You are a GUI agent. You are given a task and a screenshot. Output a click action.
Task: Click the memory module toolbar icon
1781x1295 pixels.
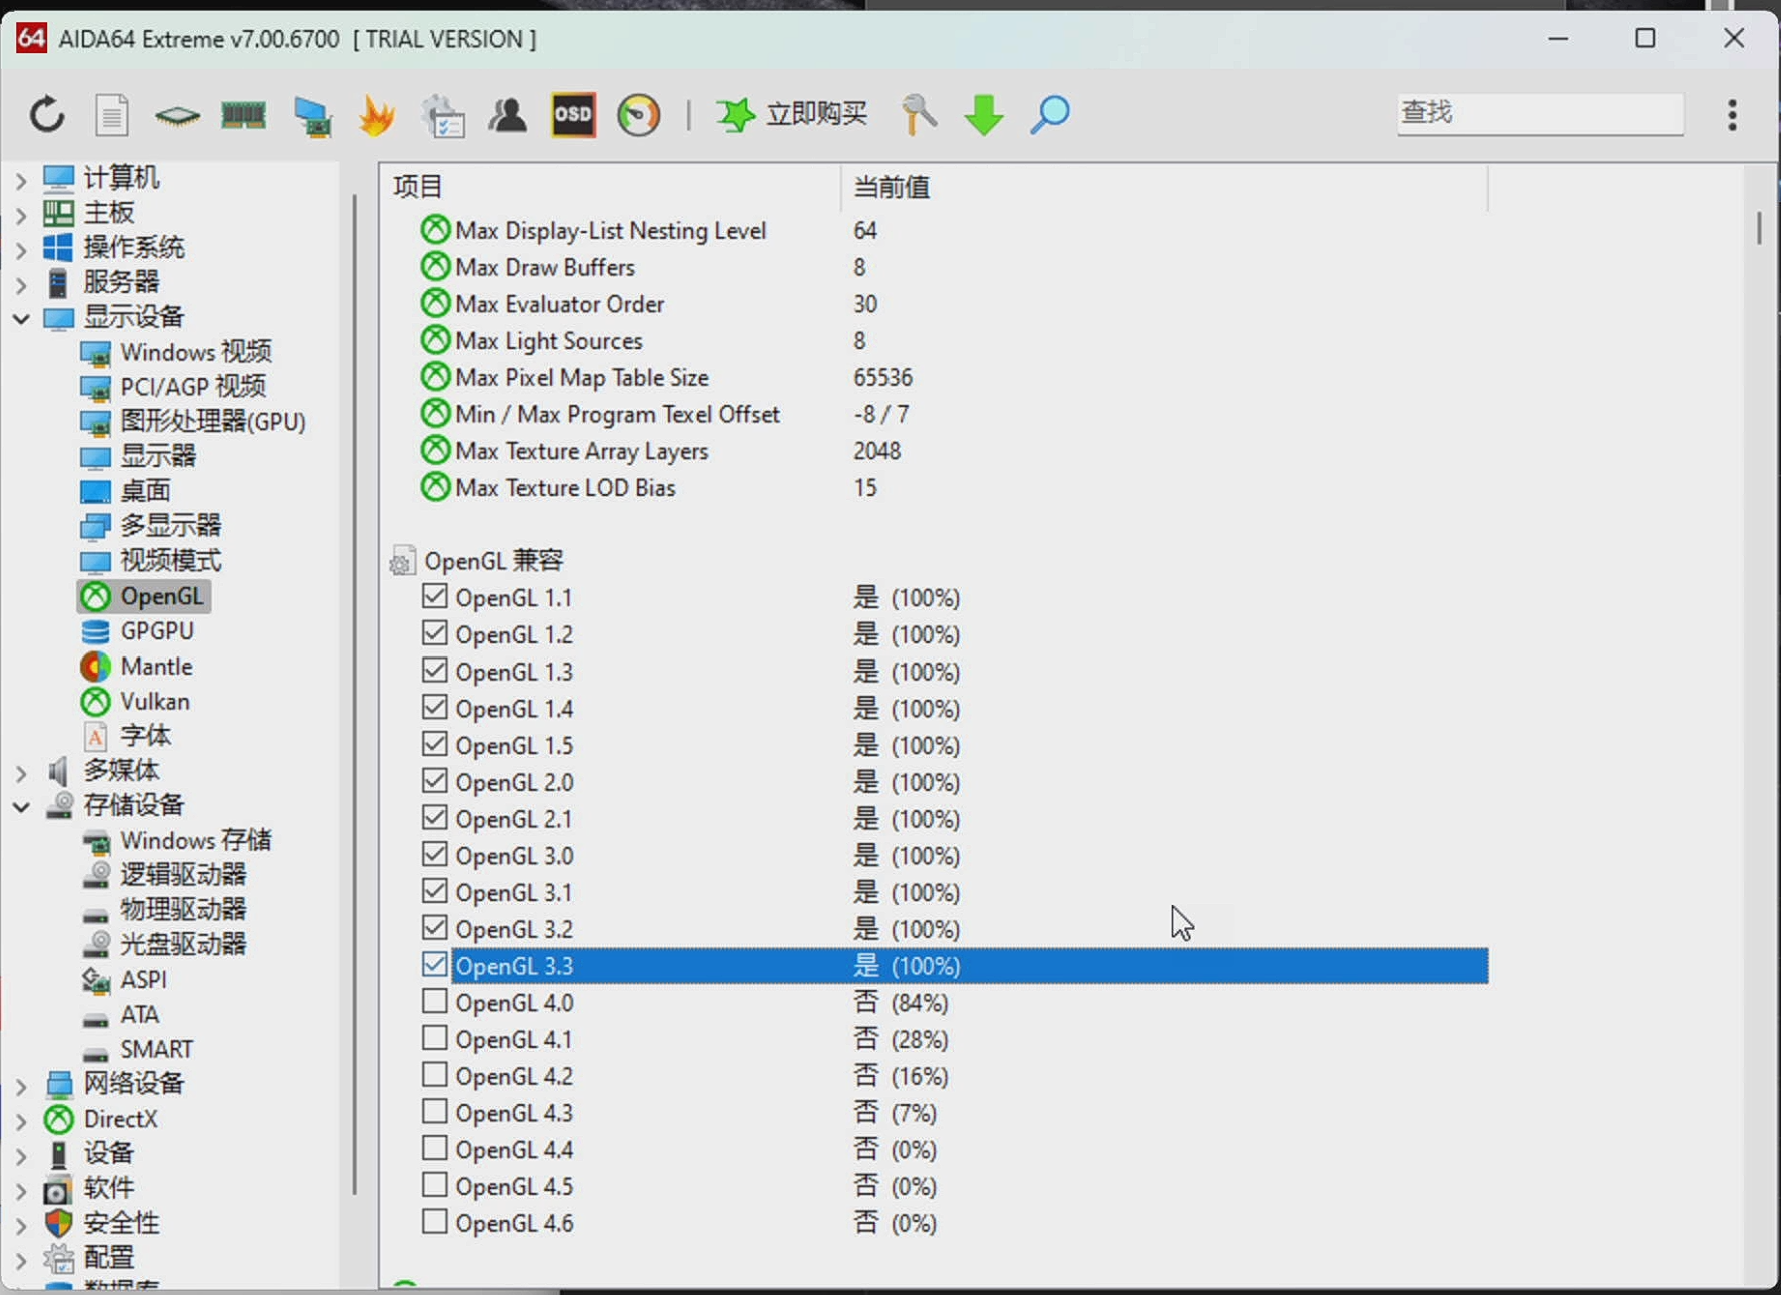pyautogui.click(x=243, y=116)
